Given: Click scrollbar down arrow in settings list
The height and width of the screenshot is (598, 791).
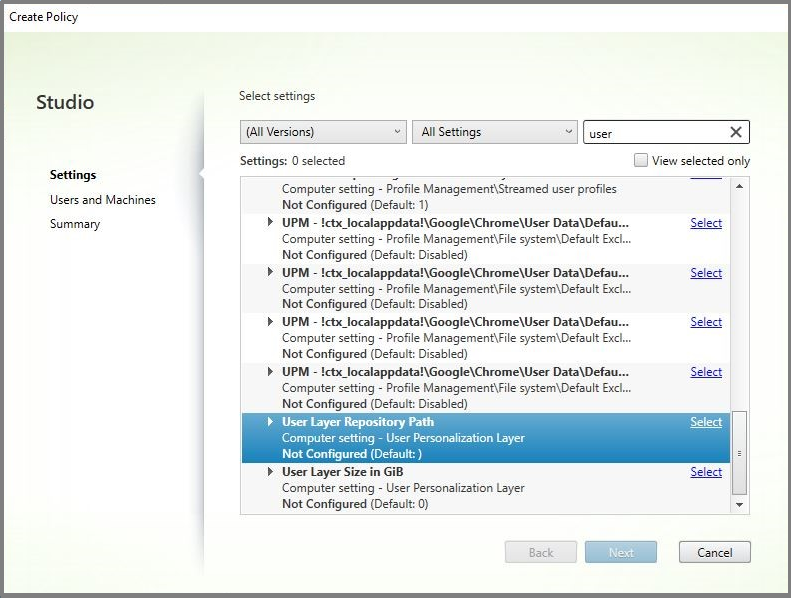Looking at the screenshot, I should 740,505.
